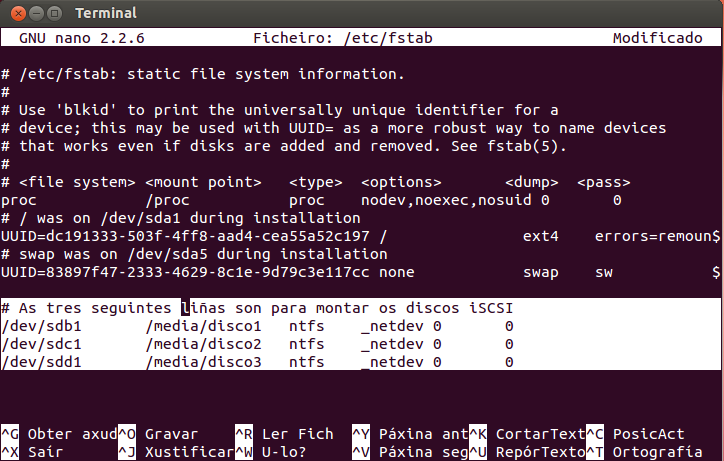
Task: Click '_netdev' on the disco2 line
Action: pos(392,344)
